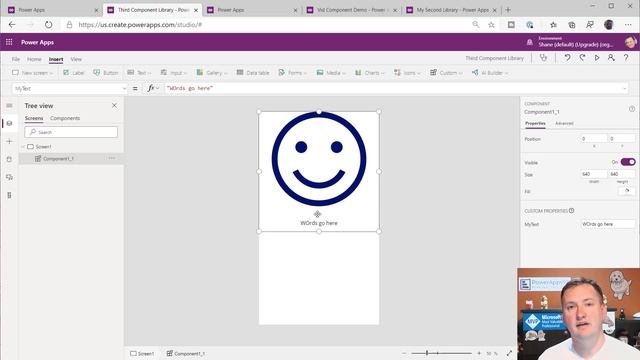Open the Input controls dropdown
The height and width of the screenshot is (360, 640).
[x=173, y=73]
